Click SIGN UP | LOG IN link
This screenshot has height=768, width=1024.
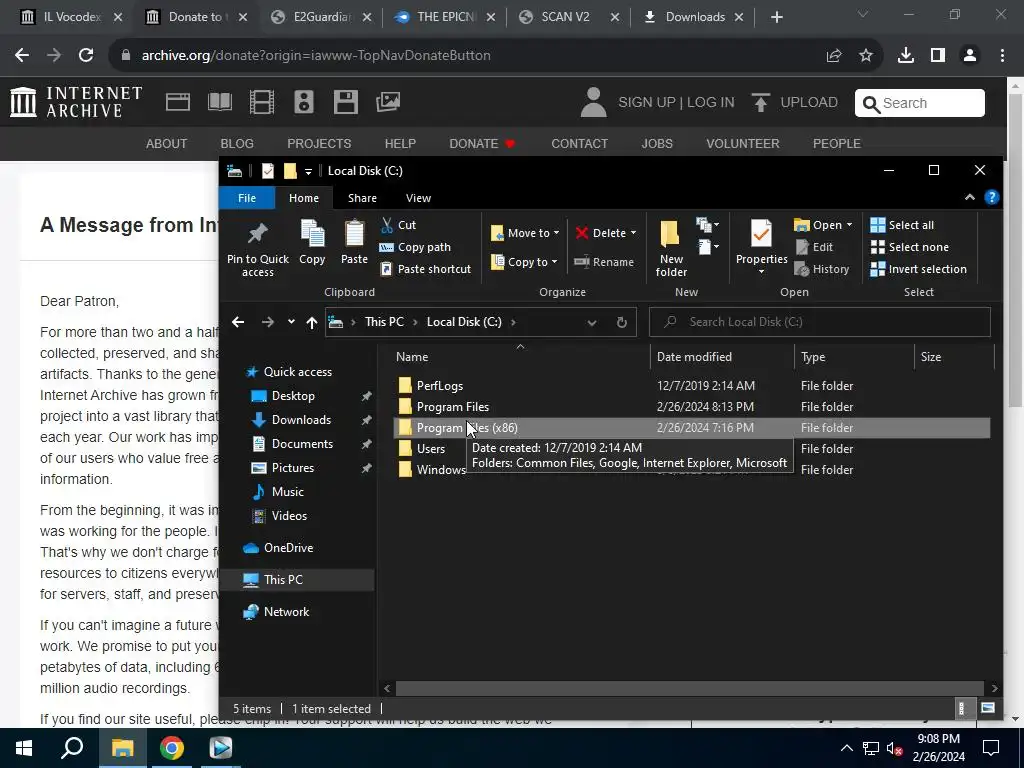click(x=676, y=103)
